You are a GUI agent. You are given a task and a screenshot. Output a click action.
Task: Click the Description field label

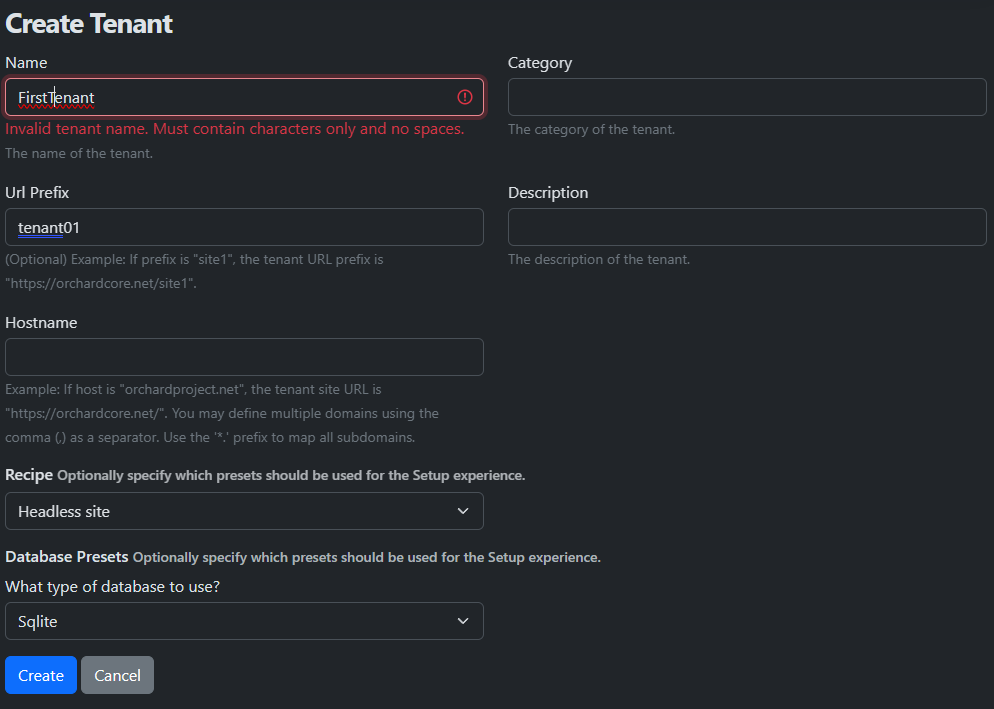coord(548,193)
